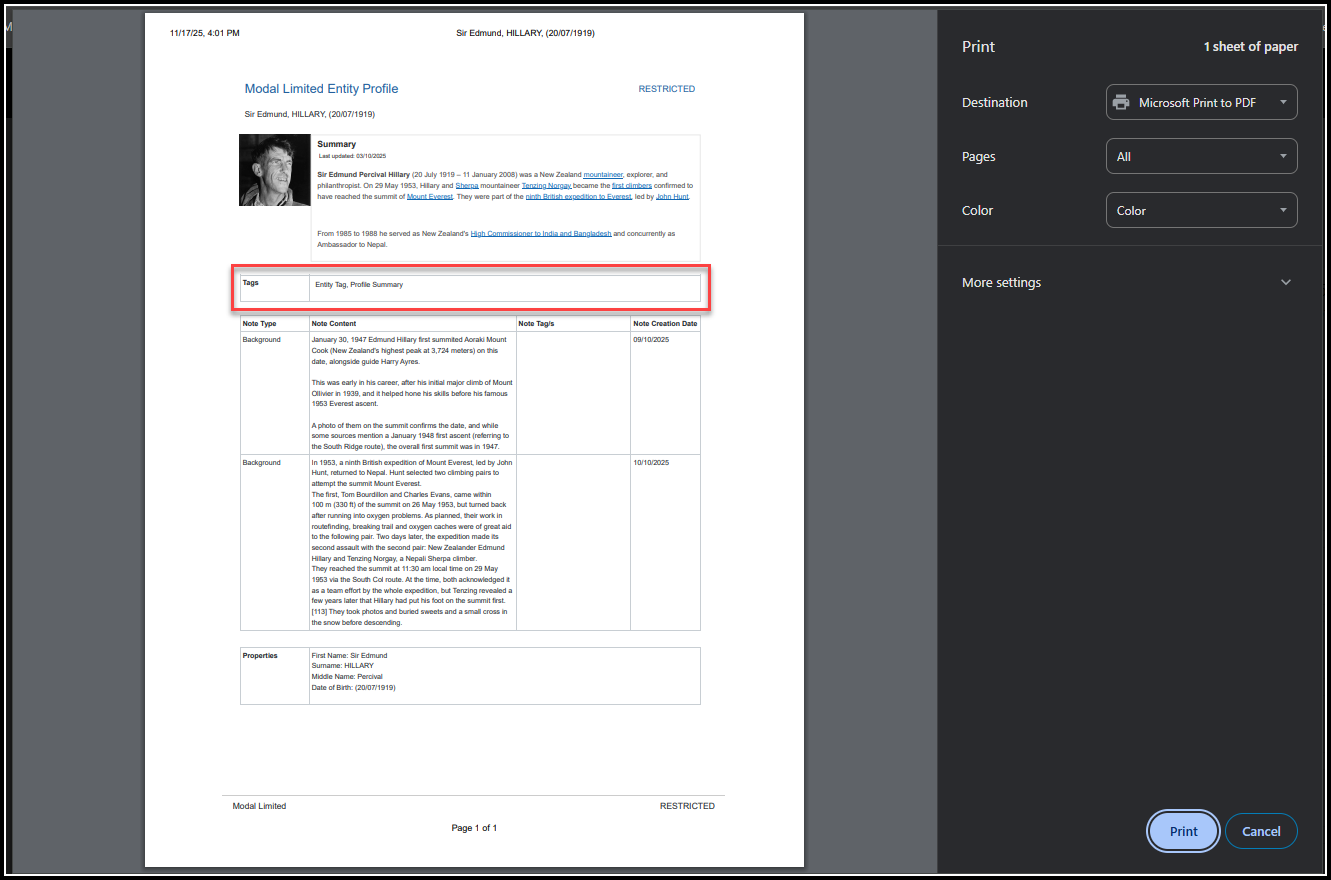Click the 'Note Creation Date' column header

(x=665, y=324)
